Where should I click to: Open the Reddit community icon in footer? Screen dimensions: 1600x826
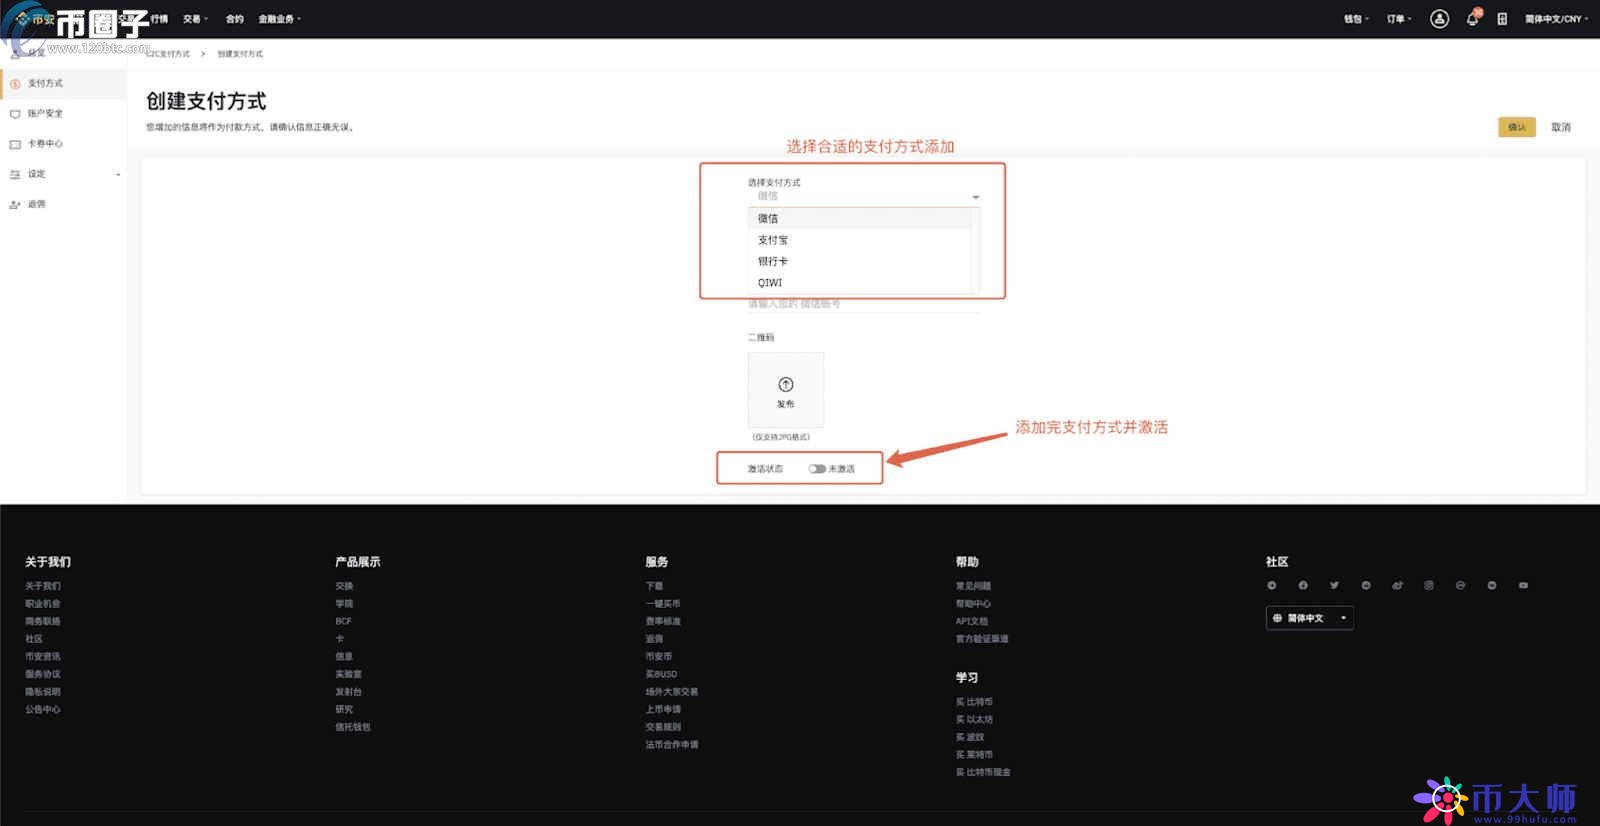pos(1366,586)
